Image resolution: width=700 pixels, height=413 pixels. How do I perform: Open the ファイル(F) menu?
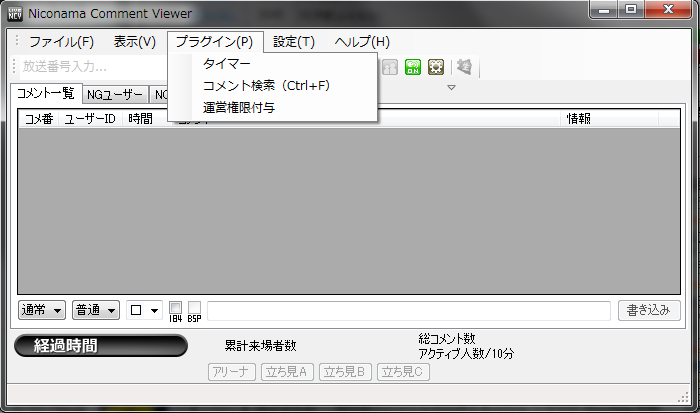point(62,42)
